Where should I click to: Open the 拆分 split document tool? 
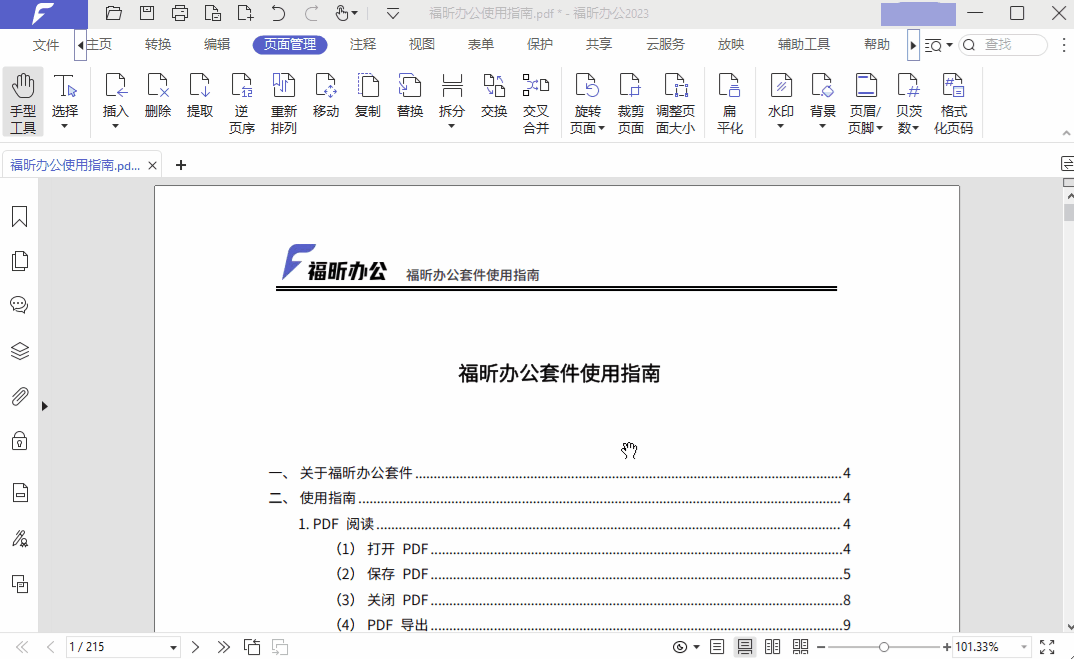click(x=451, y=97)
